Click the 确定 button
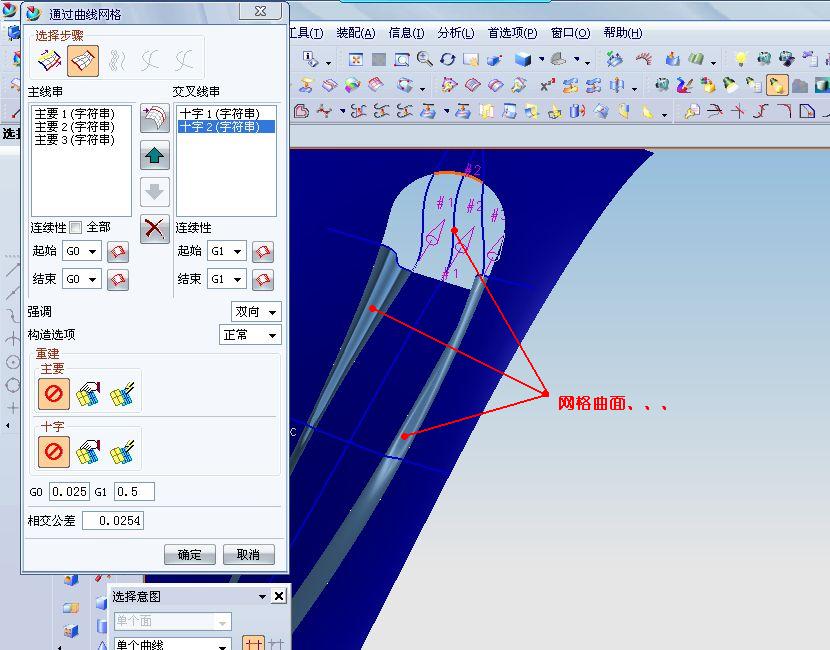 point(190,555)
